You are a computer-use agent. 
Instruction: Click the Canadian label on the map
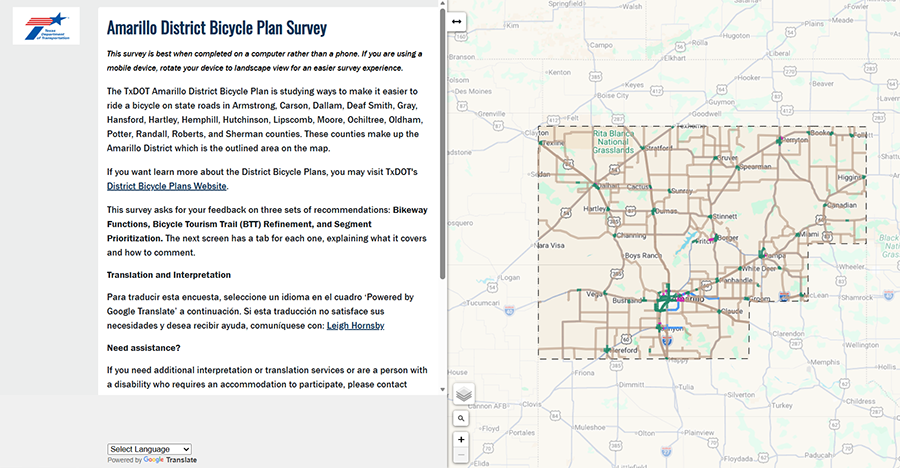[842, 205]
